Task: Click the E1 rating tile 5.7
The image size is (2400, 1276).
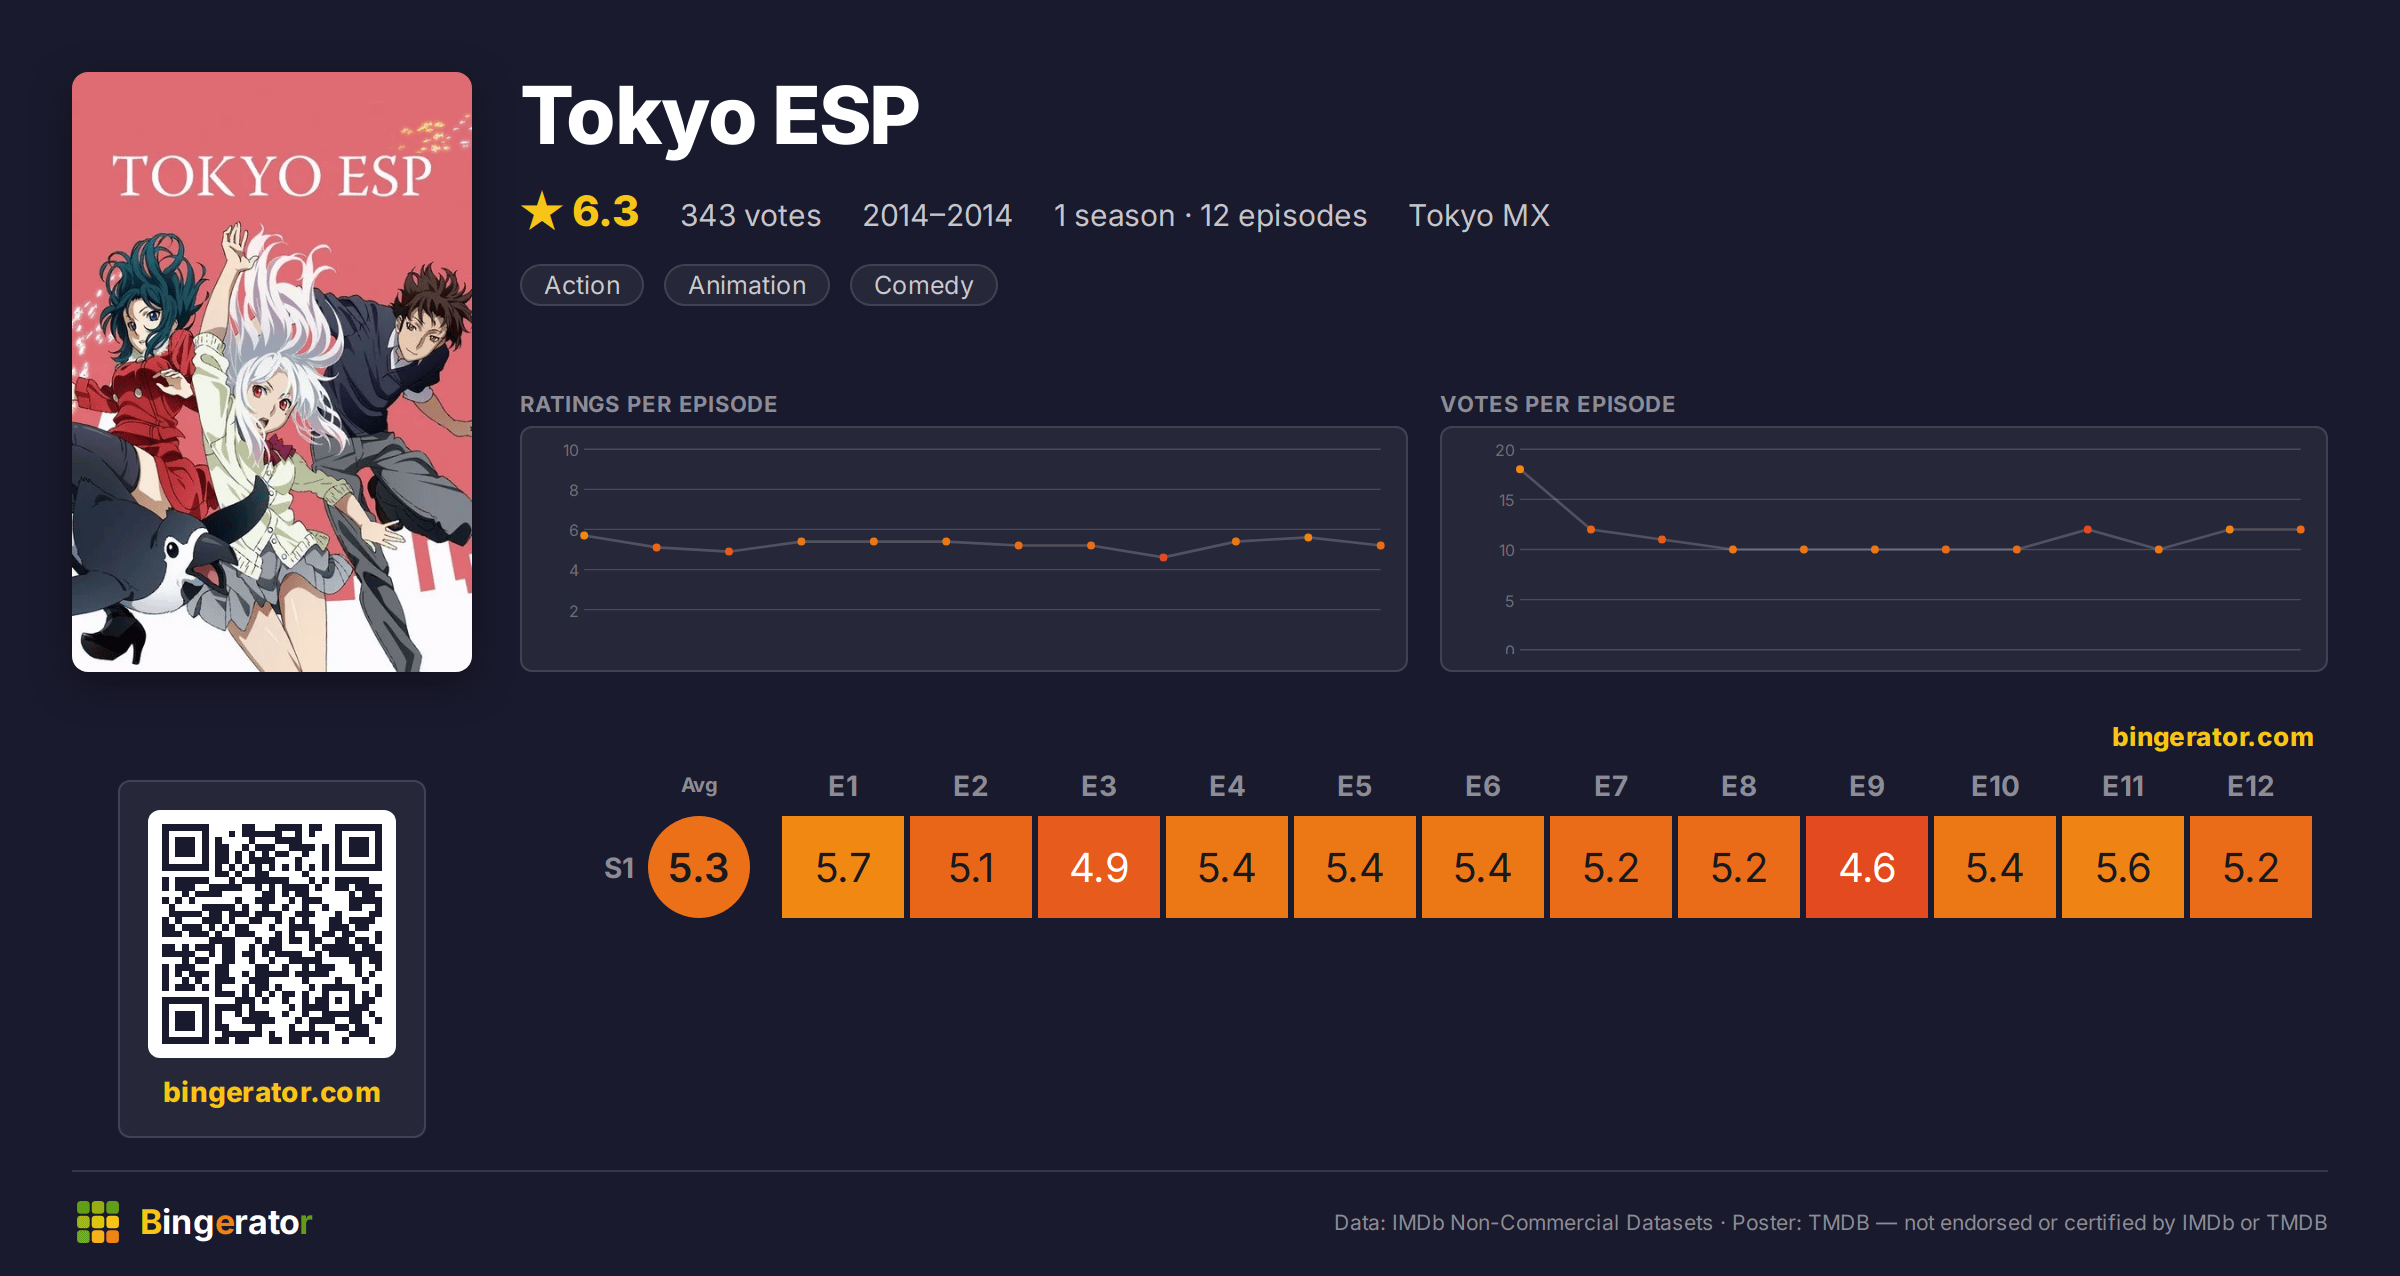Action: pyautogui.click(x=843, y=867)
